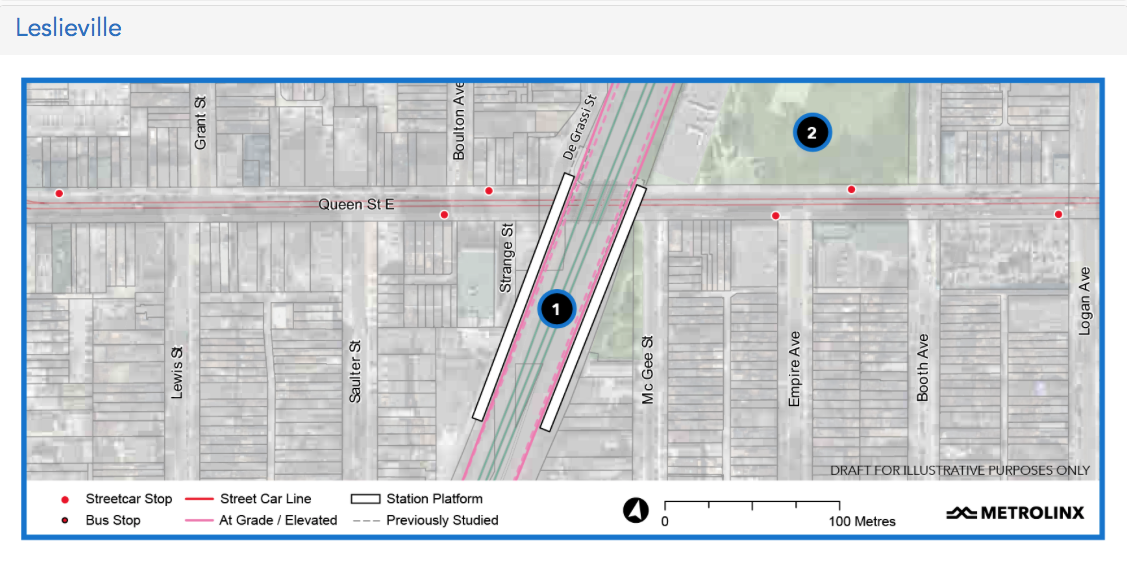Click the Street Car Line legend text

click(265, 499)
